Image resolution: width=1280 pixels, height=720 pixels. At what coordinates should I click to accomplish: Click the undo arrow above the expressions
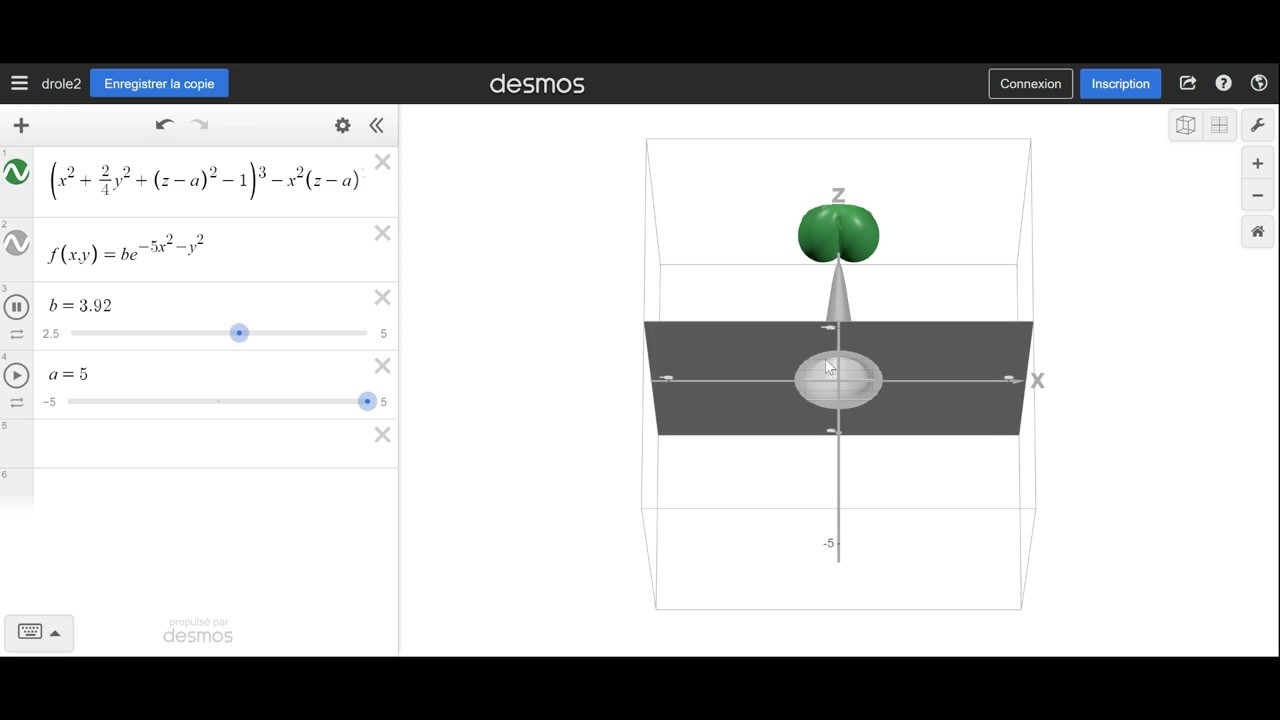coord(164,124)
